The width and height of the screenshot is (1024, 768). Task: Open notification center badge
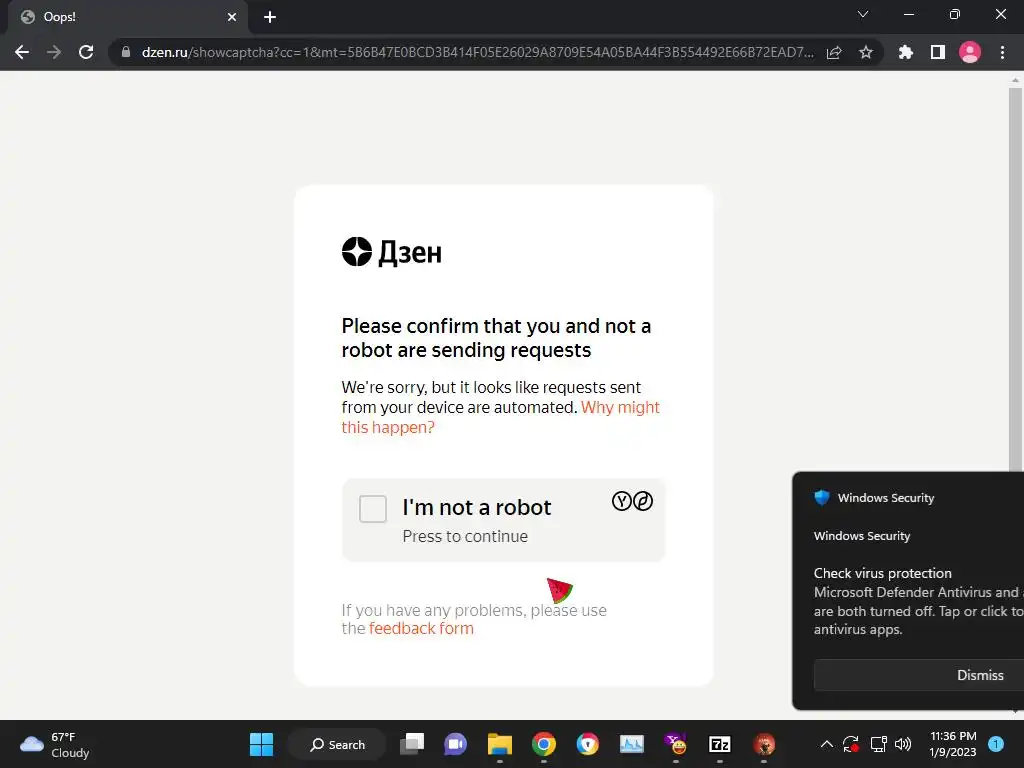(996, 744)
